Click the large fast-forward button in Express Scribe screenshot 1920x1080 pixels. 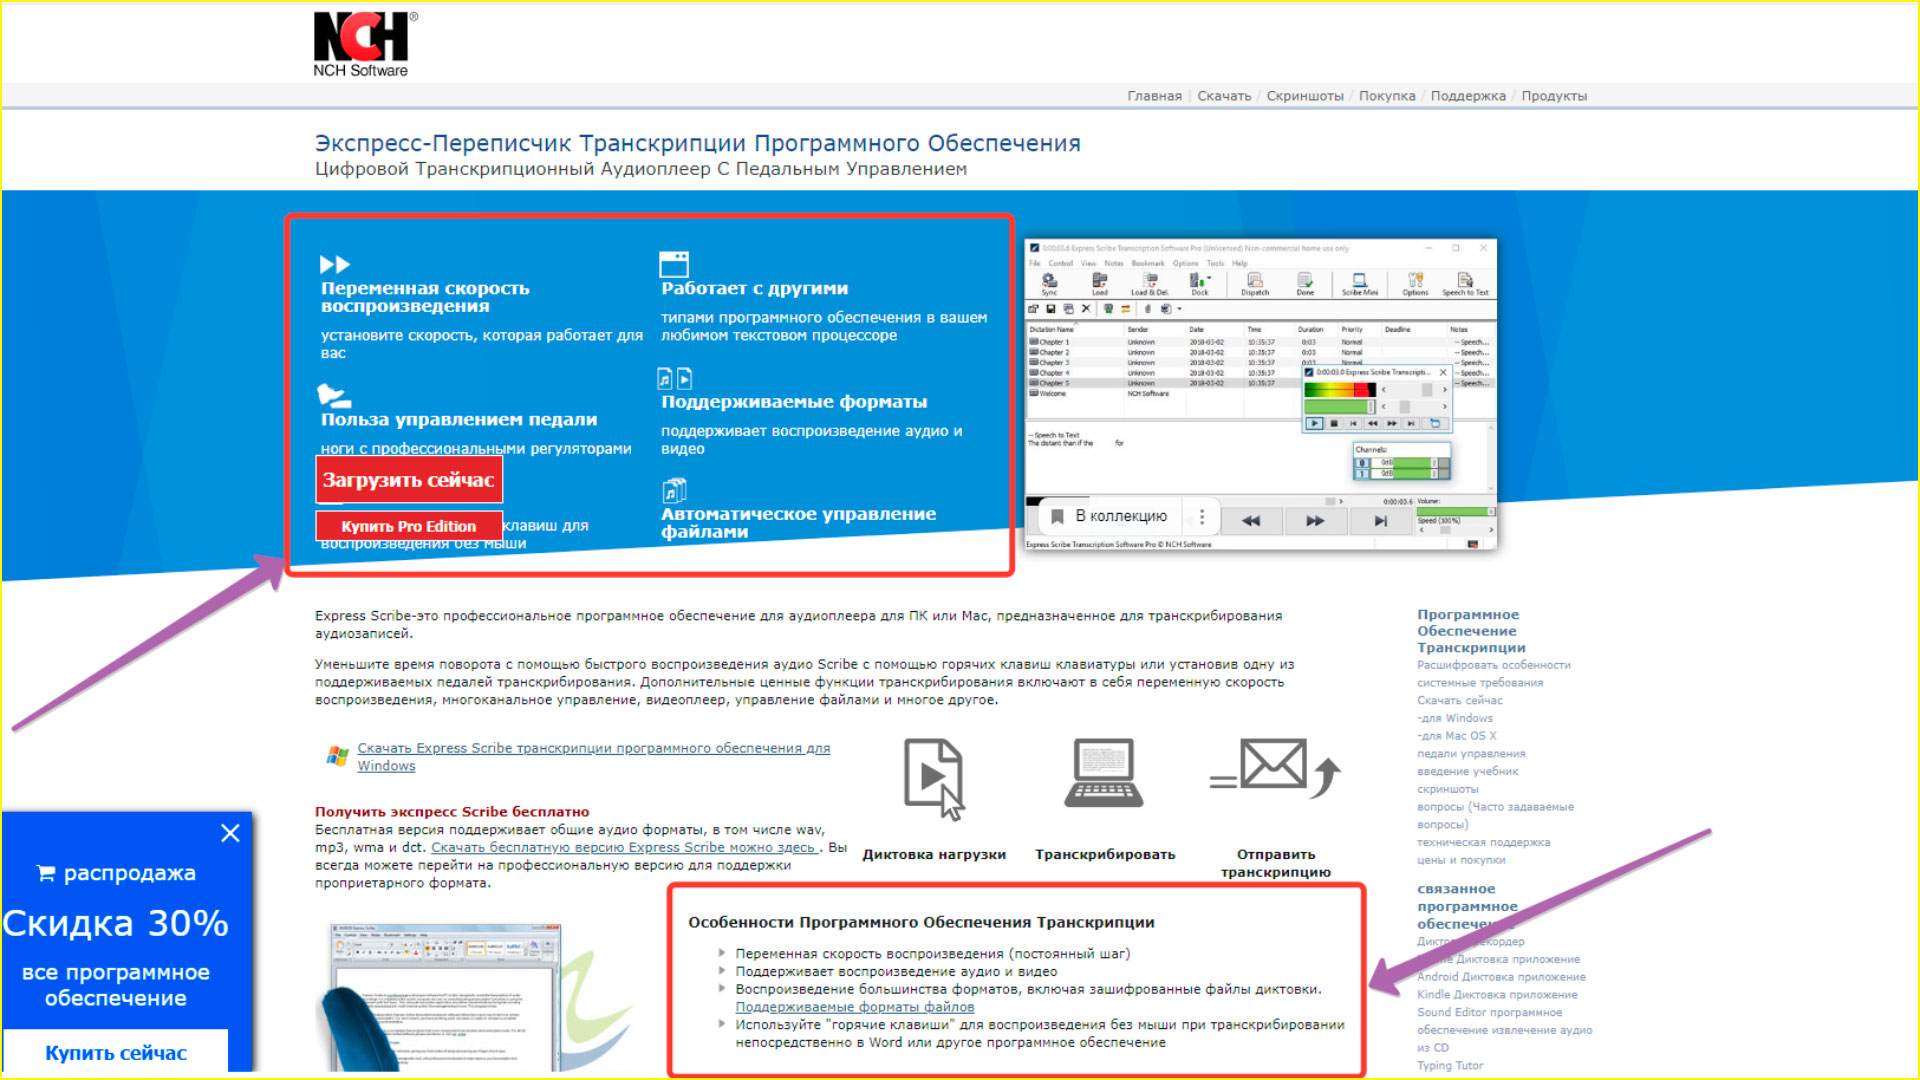click(x=1315, y=521)
